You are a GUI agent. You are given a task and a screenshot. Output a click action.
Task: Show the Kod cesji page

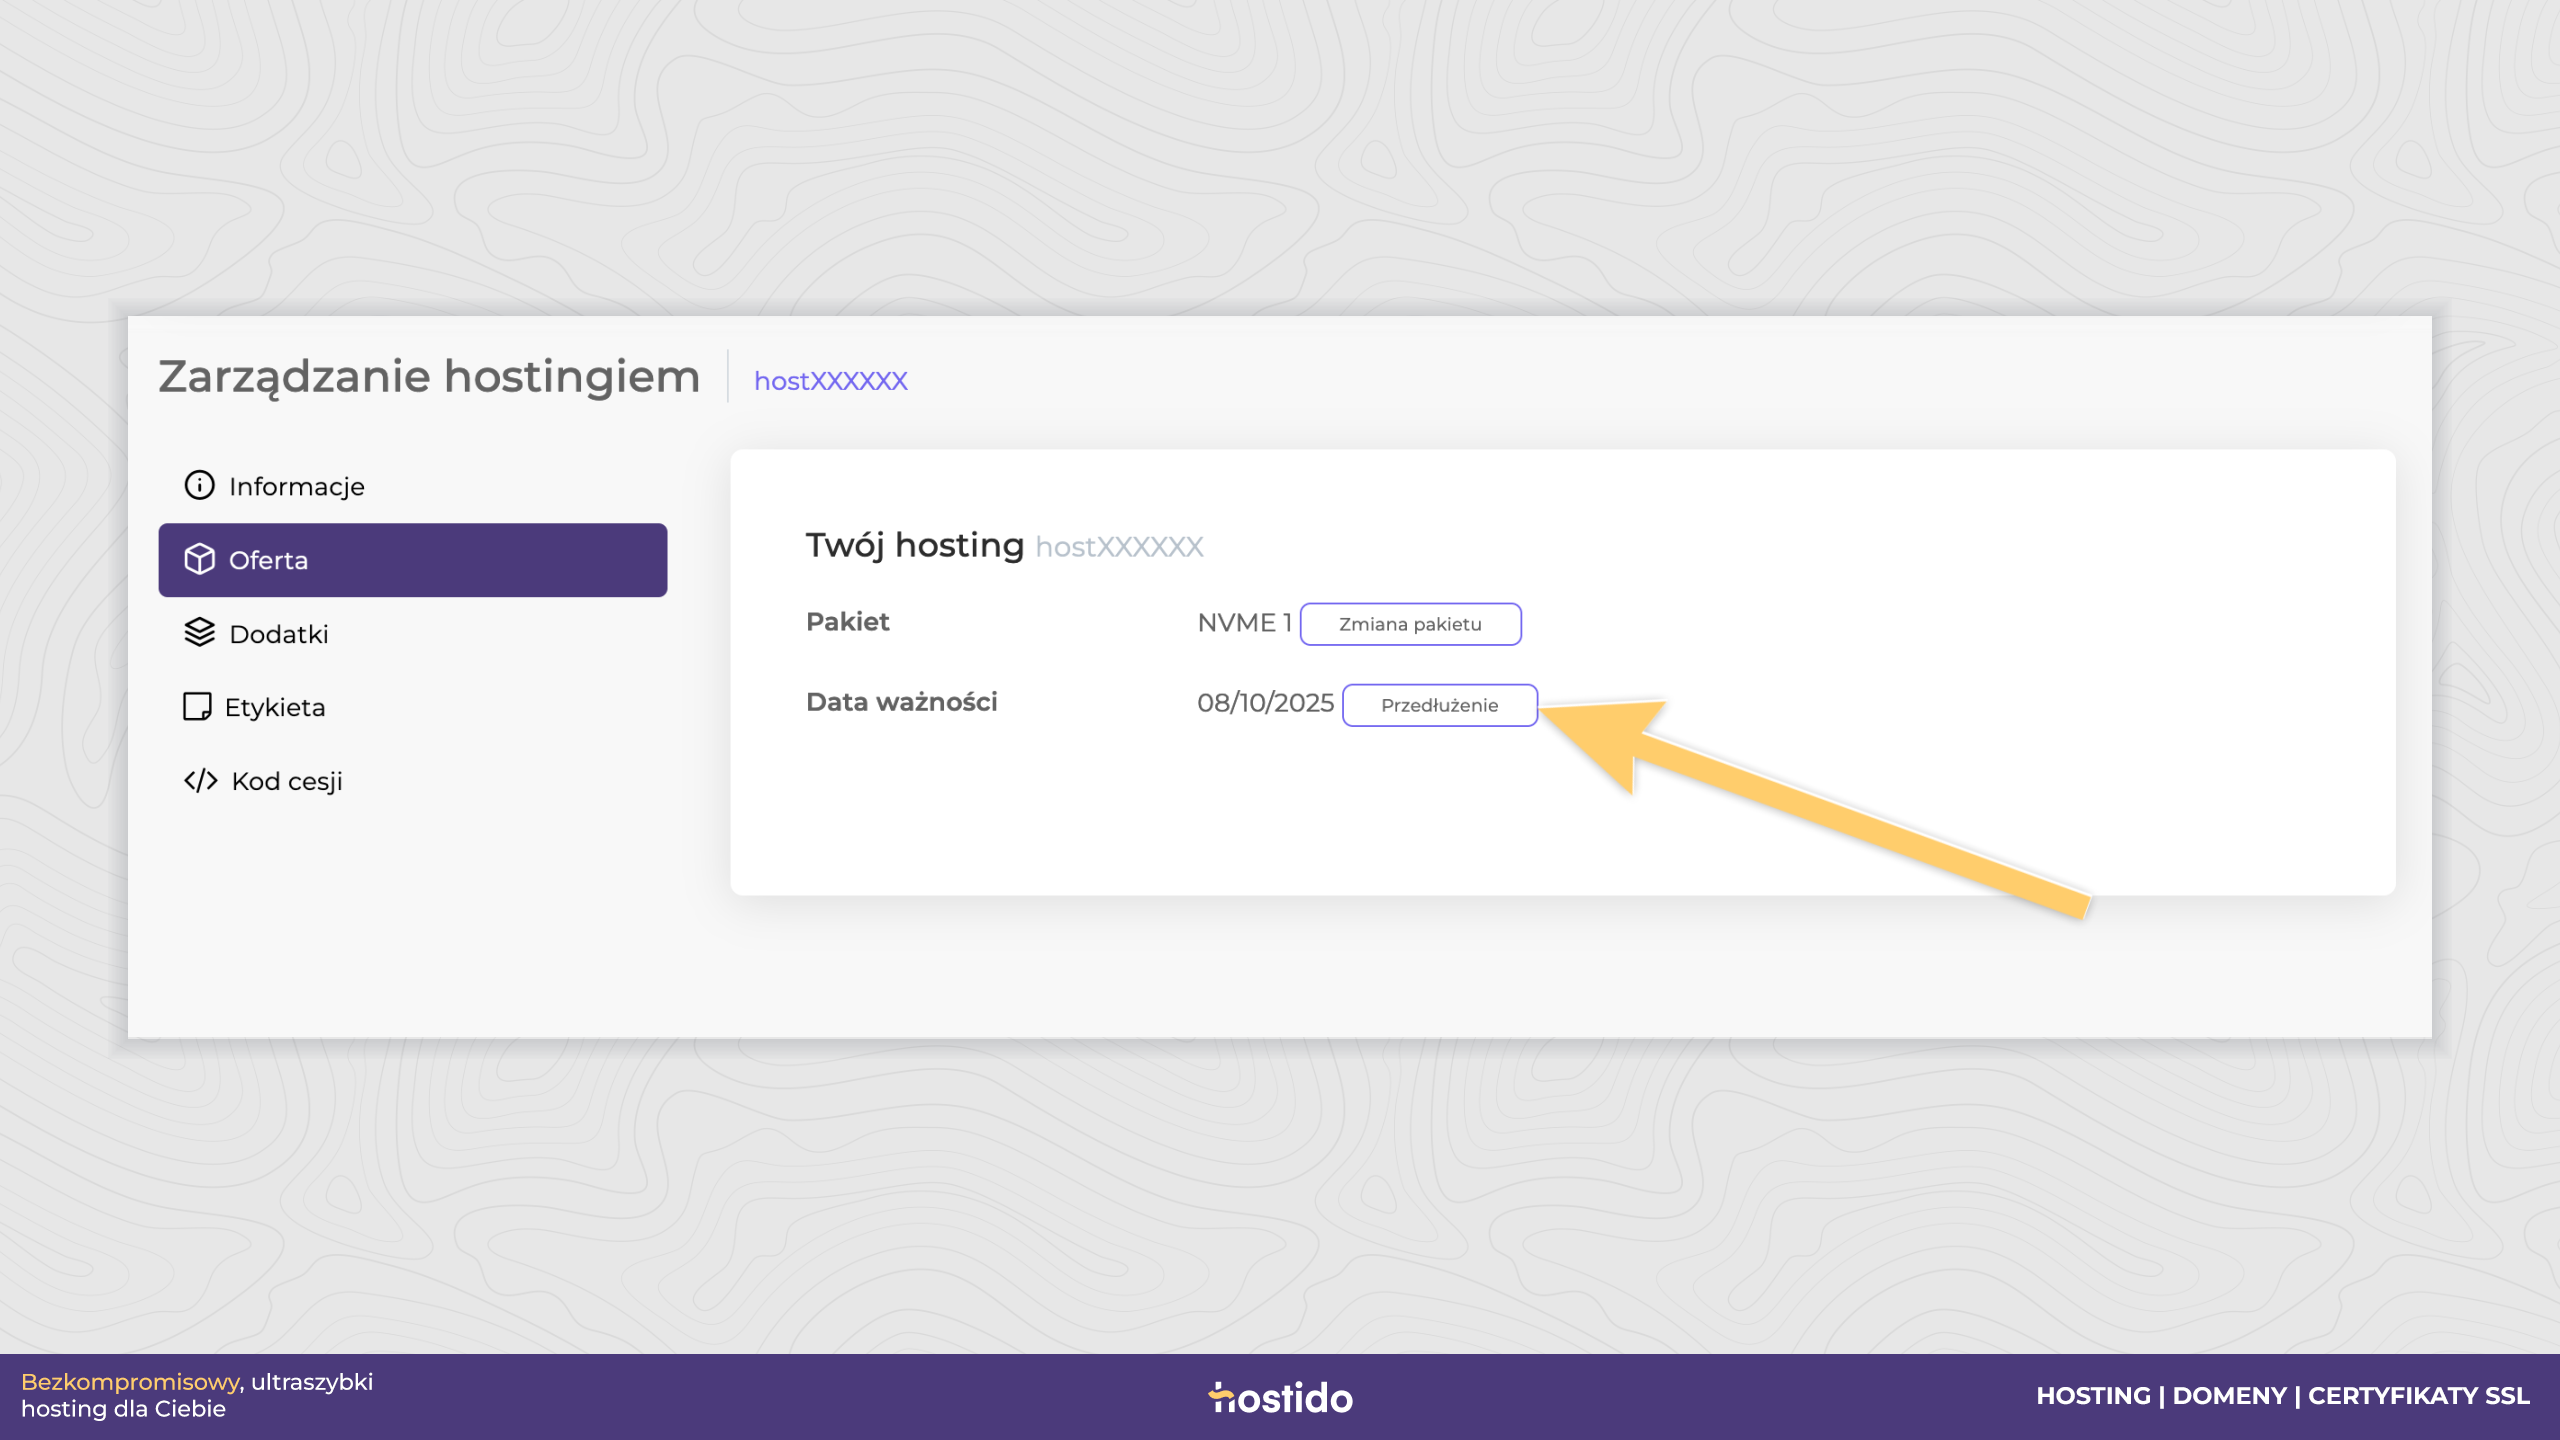(x=412, y=781)
